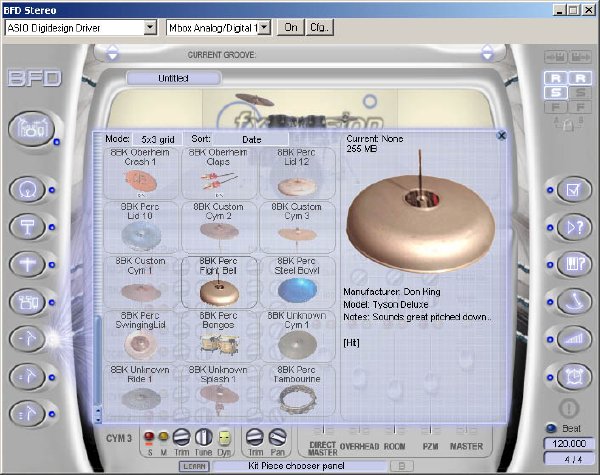
Task: Open the velocity ramp icon
Action: coord(574,339)
